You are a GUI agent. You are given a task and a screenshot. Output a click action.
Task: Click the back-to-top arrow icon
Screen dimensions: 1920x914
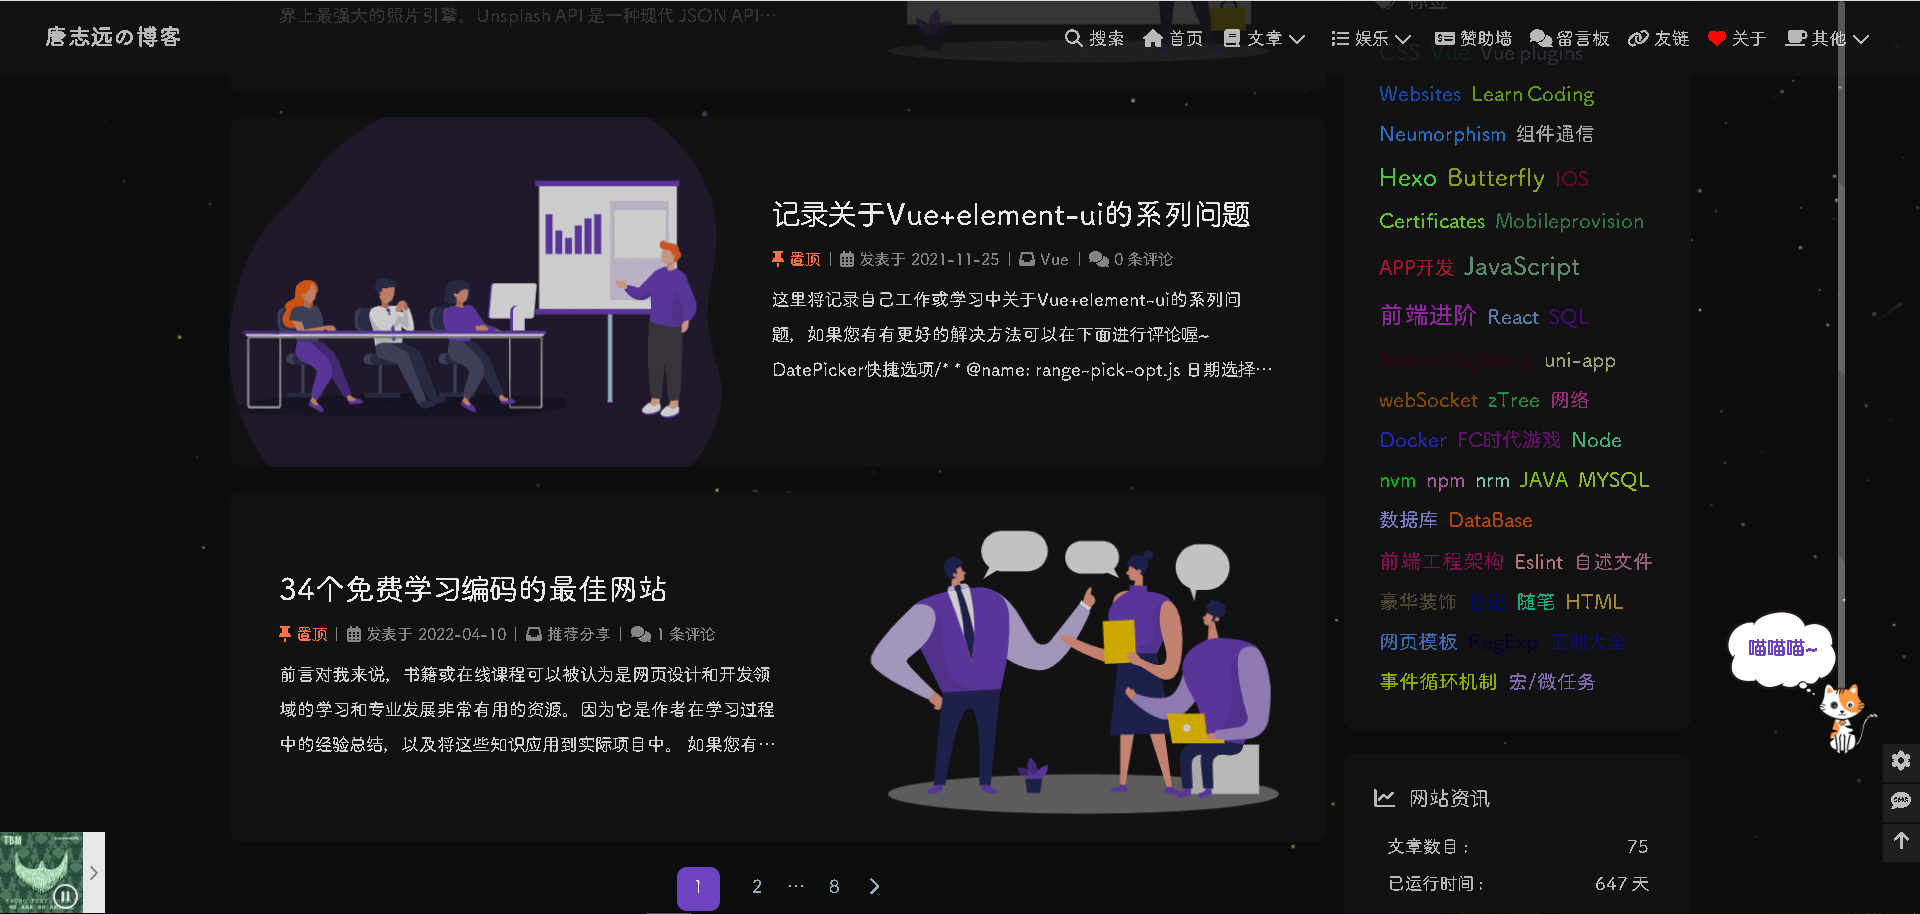1901,841
